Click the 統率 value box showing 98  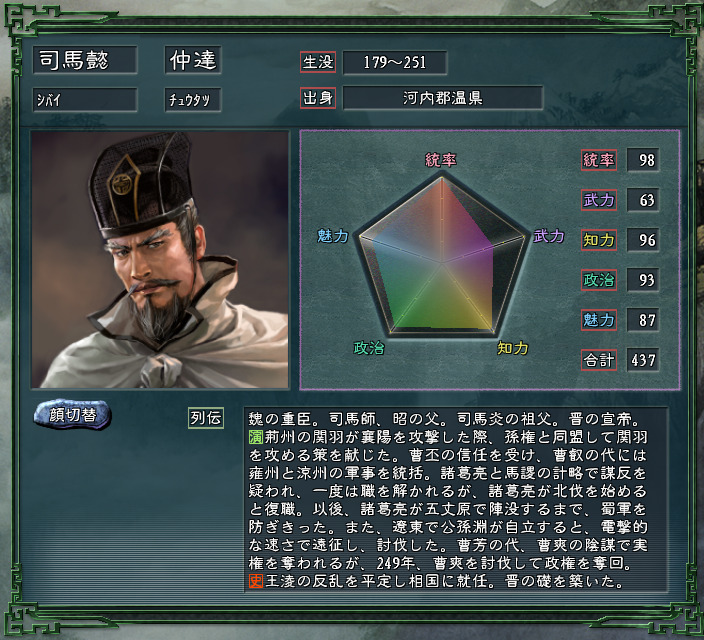coord(643,160)
